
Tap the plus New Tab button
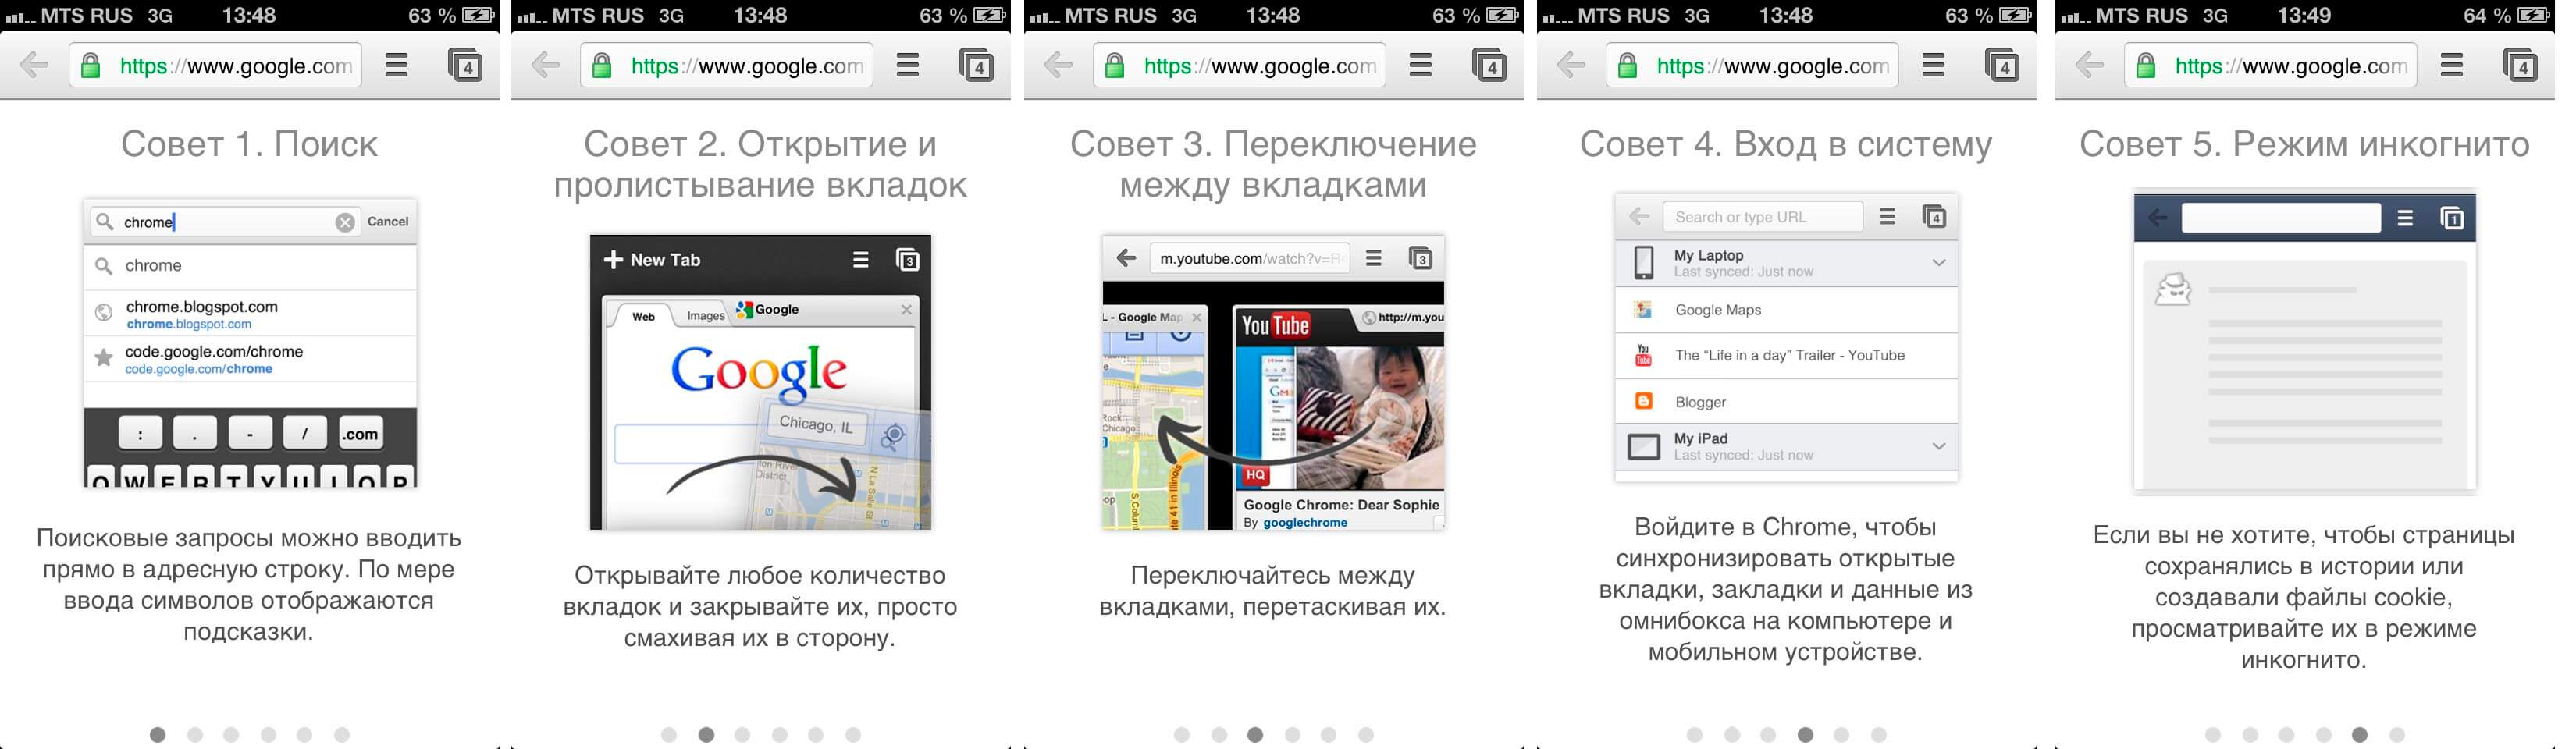pos(652,260)
